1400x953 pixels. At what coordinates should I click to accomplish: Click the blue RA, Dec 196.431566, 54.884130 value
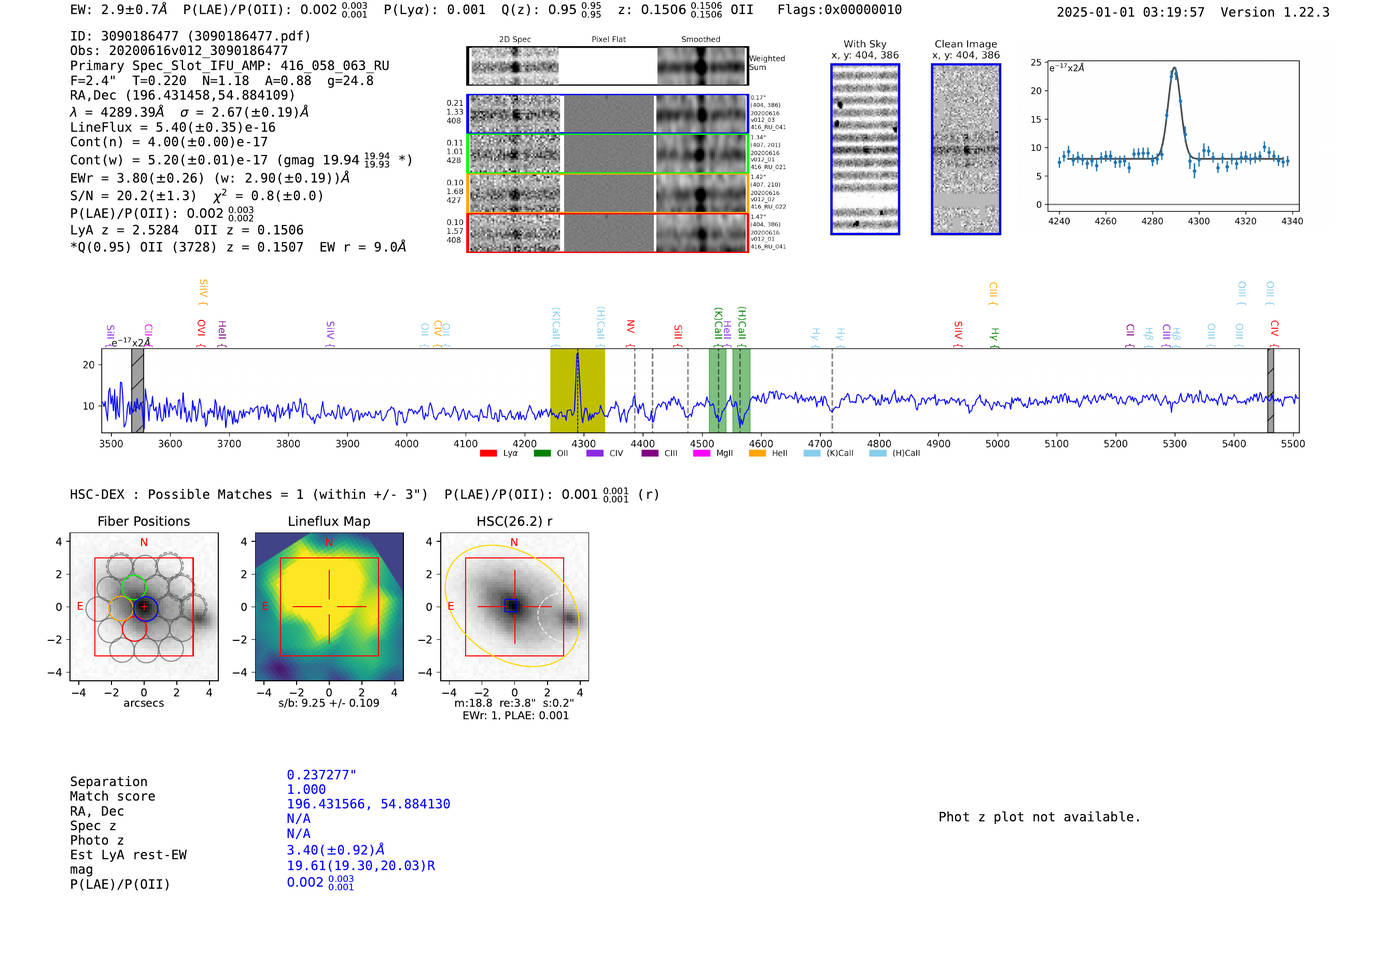click(x=368, y=804)
